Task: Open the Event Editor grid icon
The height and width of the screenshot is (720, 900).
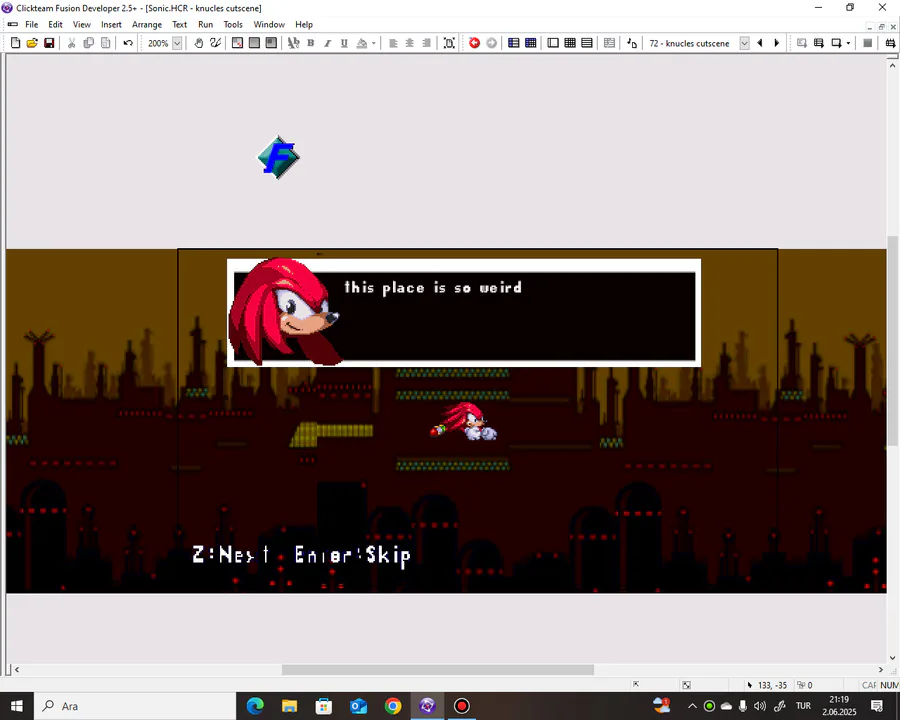Action: pyautogui.click(x=570, y=43)
